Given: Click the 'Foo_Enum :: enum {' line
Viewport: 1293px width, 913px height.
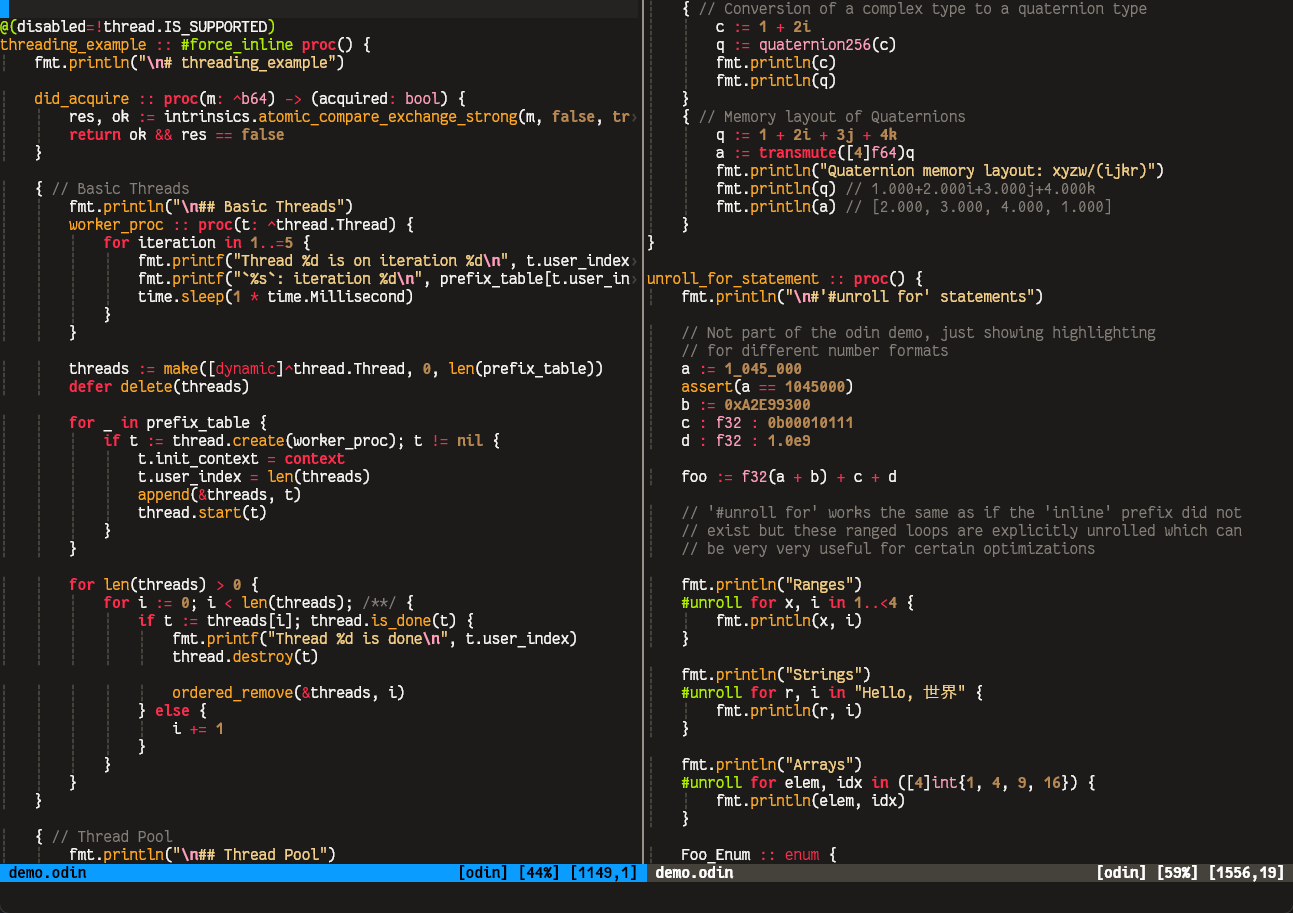Looking at the screenshot, I should tap(758, 855).
